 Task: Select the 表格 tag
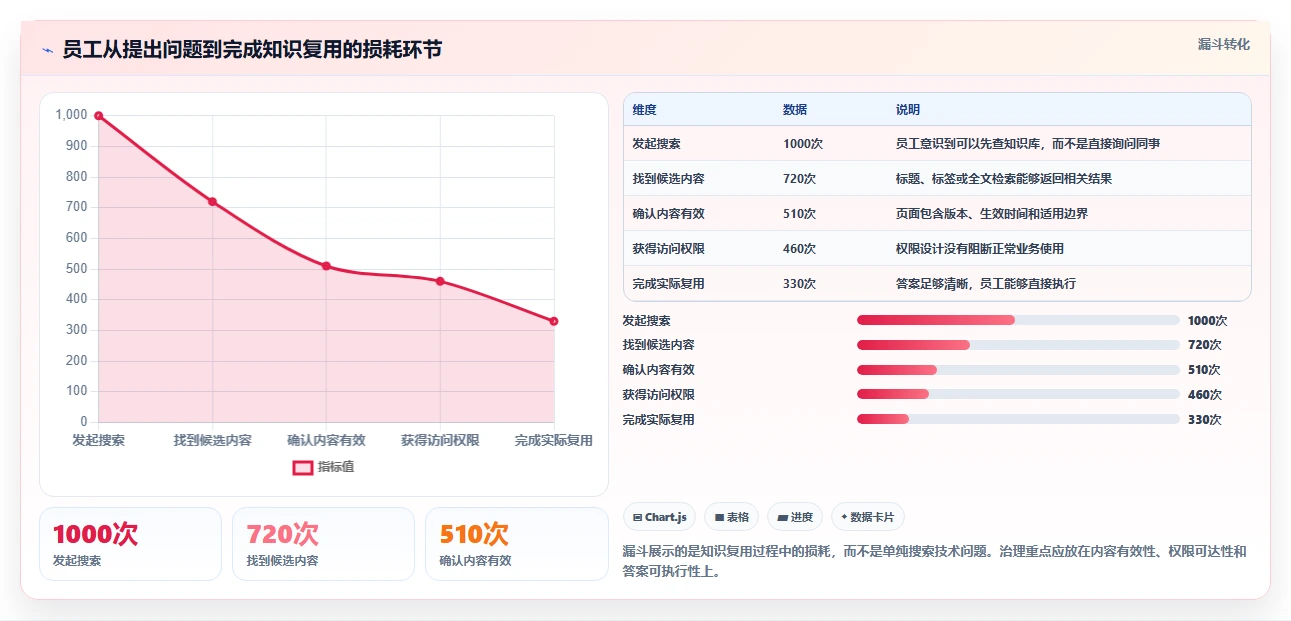731,517
